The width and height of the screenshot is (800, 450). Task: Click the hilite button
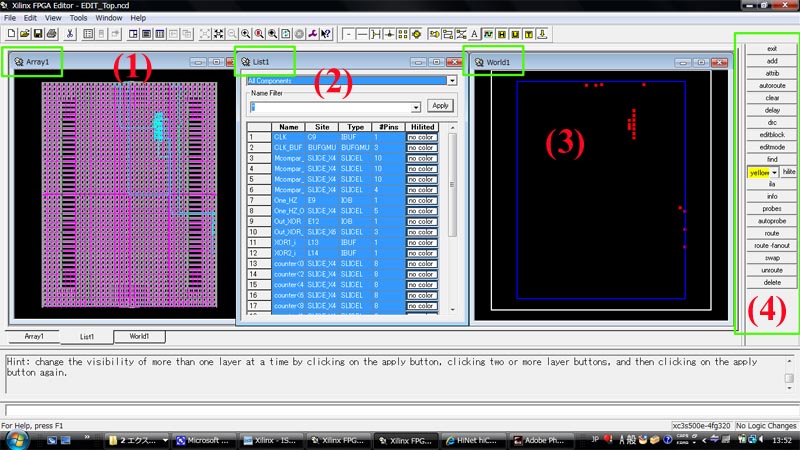789,172
